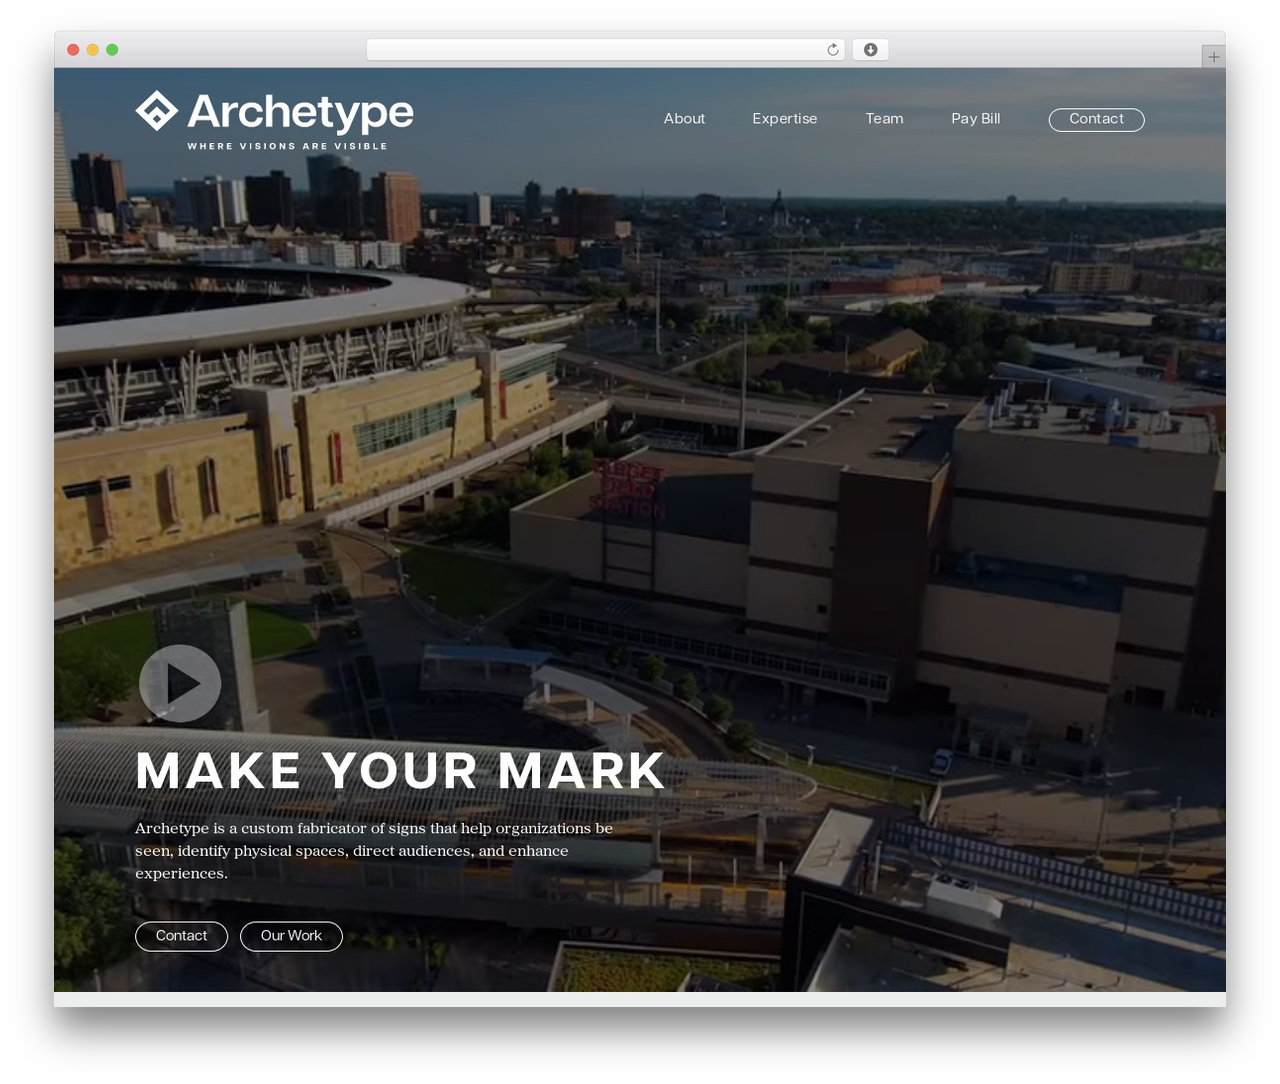Close the browser window with the red button

click(73, 50)
